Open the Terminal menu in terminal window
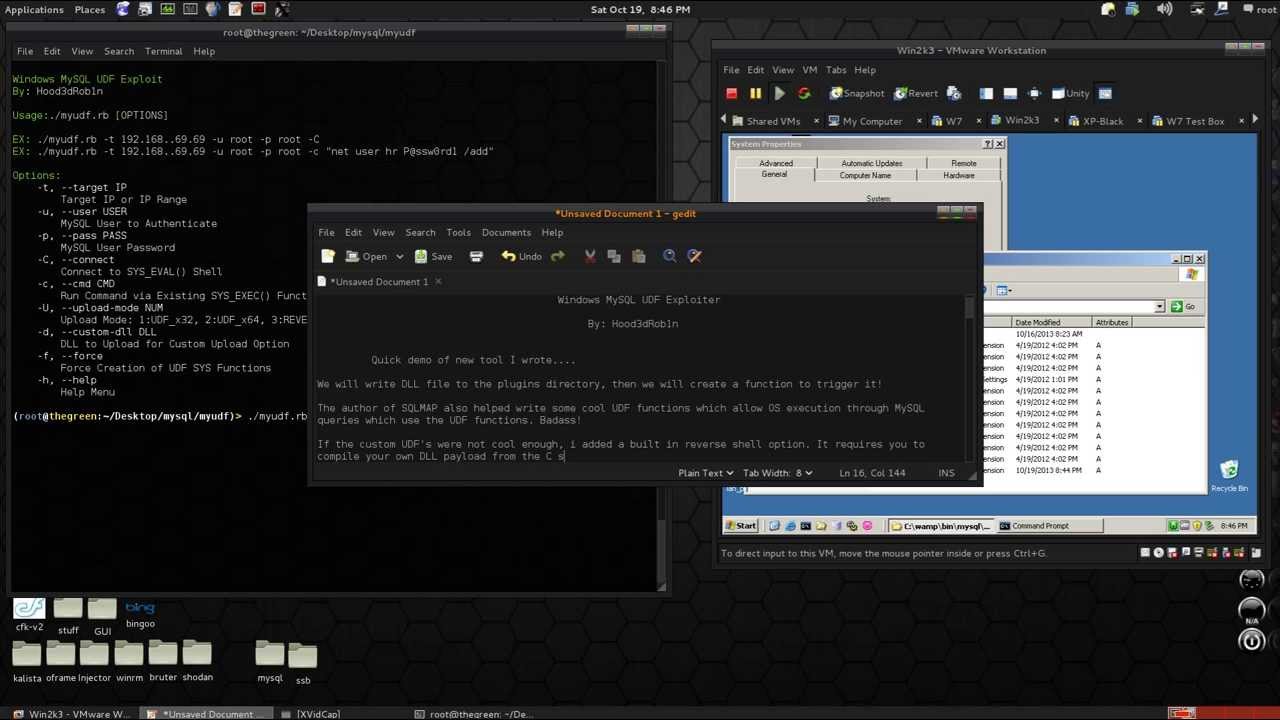The image size is (1280, 720). tap(163, 51)
